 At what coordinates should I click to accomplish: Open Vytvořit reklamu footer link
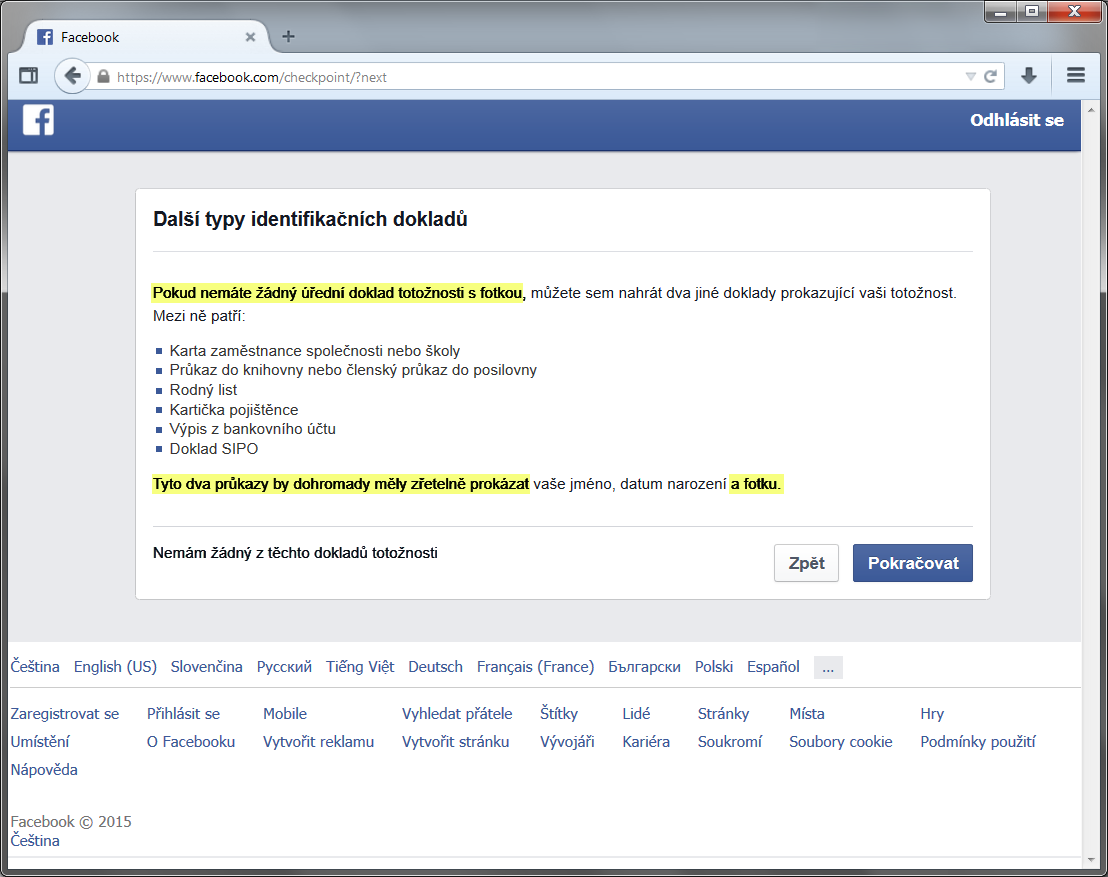coord(319,741)
